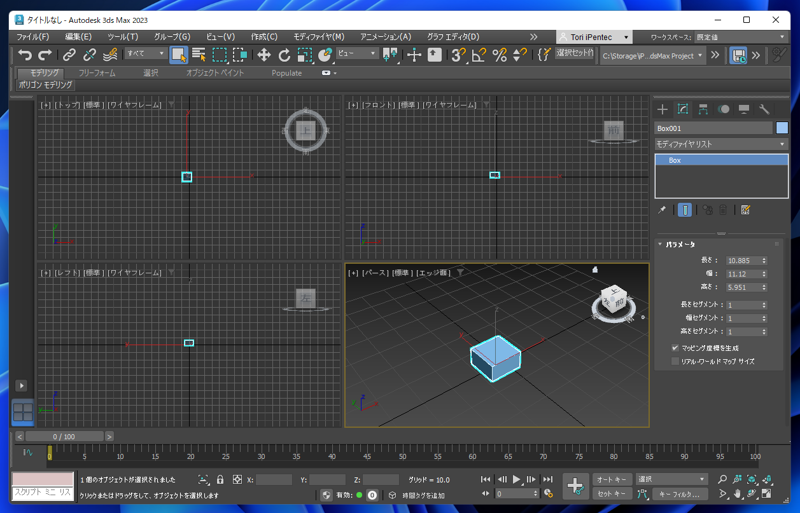This screenshot has height=513, width=800.
Task: Open the 選択 key filter dropdown
Action: pos(671,479)
